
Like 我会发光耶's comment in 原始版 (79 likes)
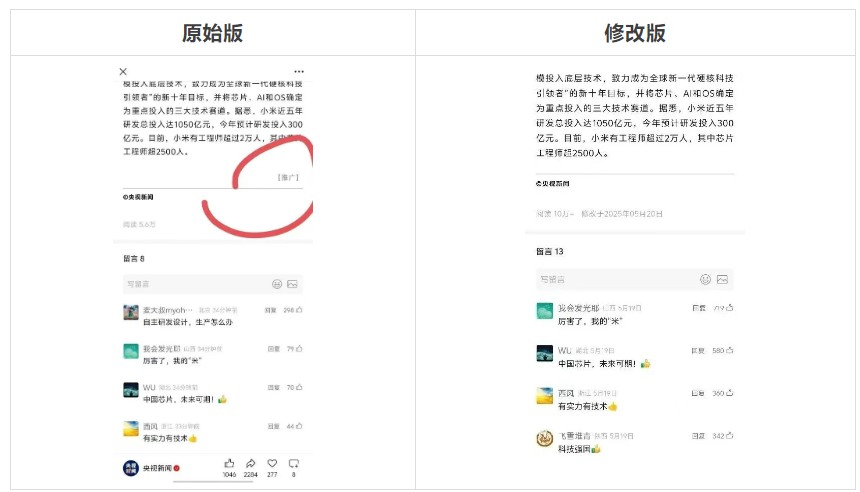(x=299, y=348)
